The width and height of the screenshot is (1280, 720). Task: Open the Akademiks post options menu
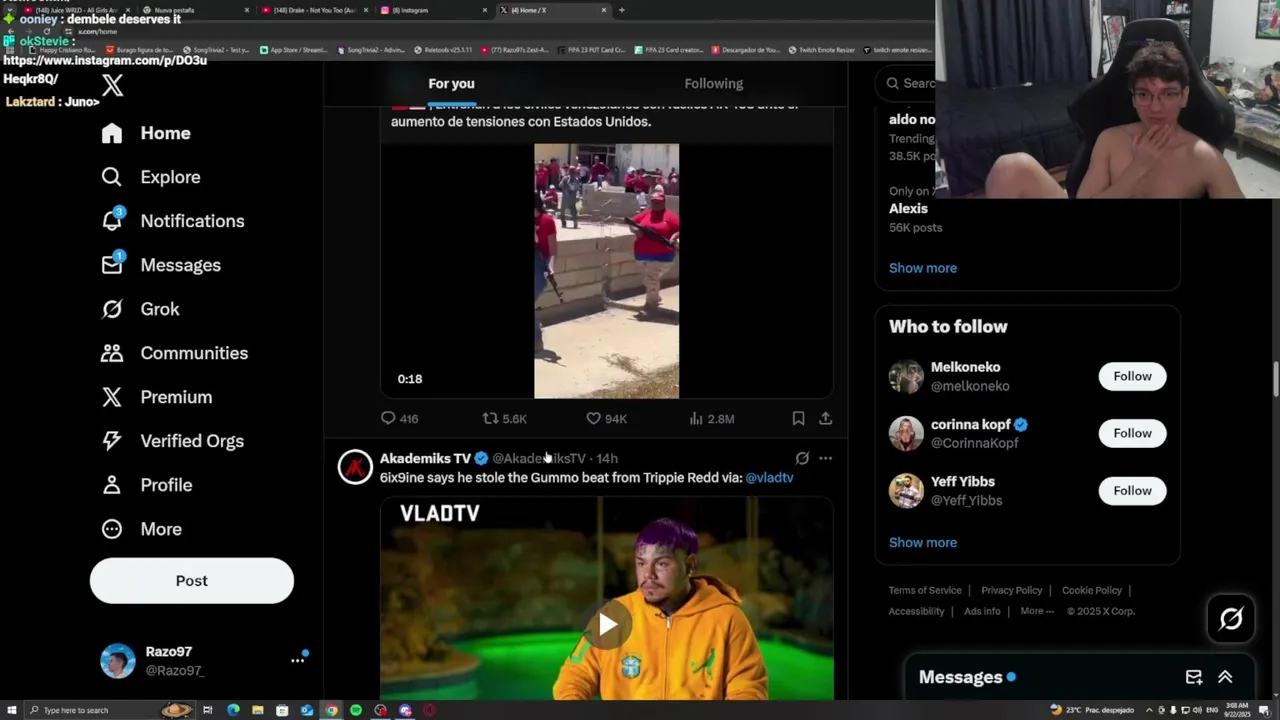pos(825,458)
